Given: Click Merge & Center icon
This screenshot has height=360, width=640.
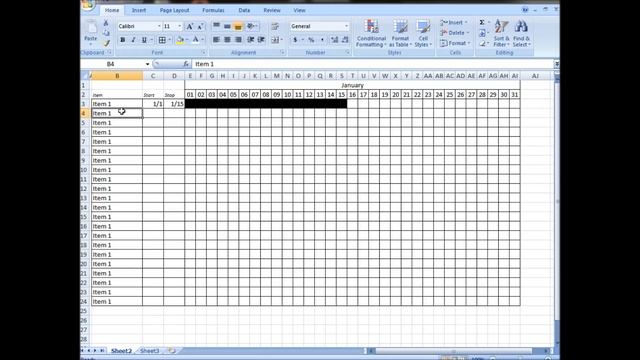Looking at the screenshot, I should click(x=275, y=40).
